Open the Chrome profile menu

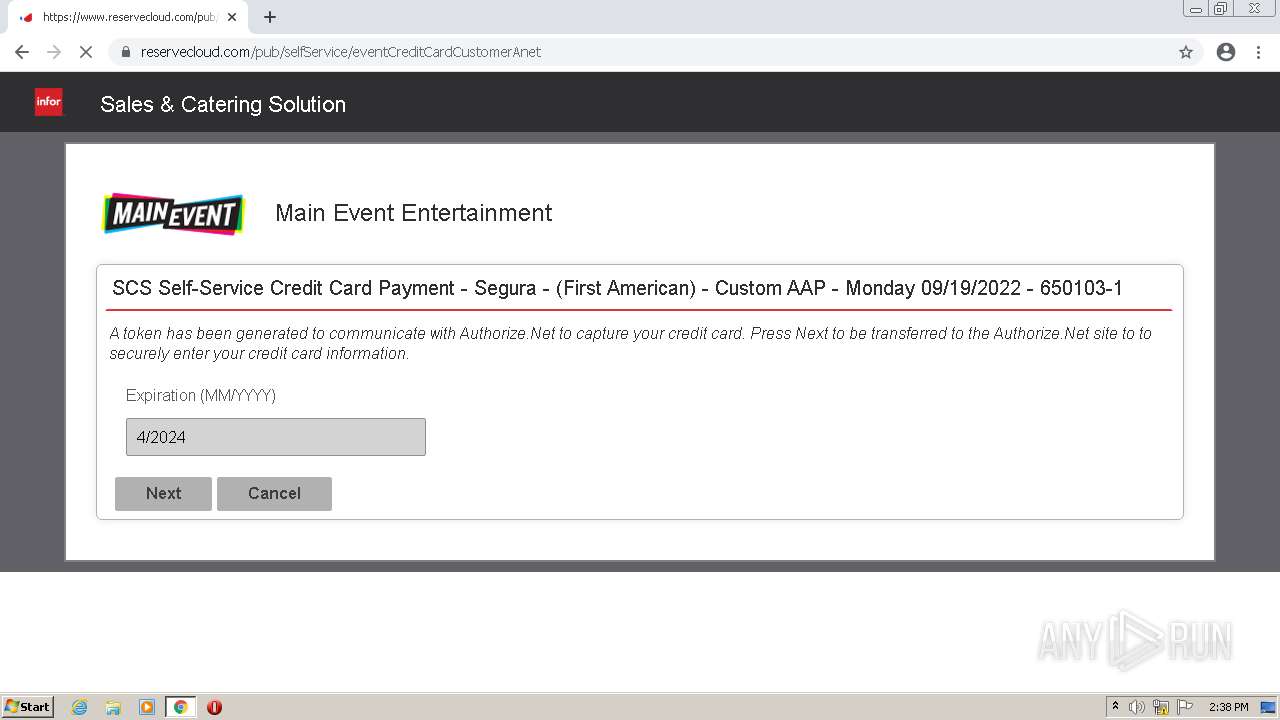click(1226, 52)
